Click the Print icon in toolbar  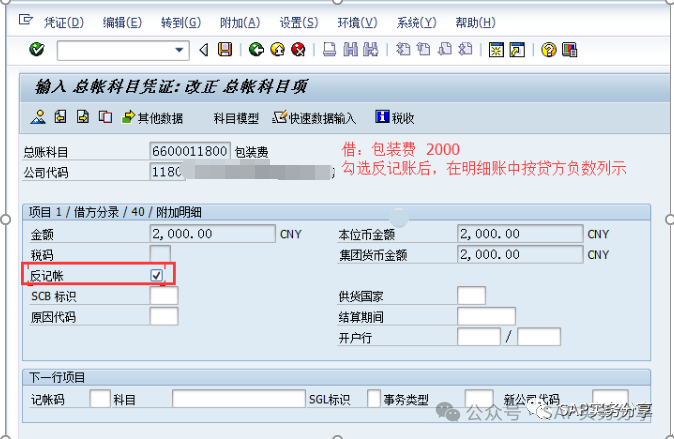pos(329,49)
